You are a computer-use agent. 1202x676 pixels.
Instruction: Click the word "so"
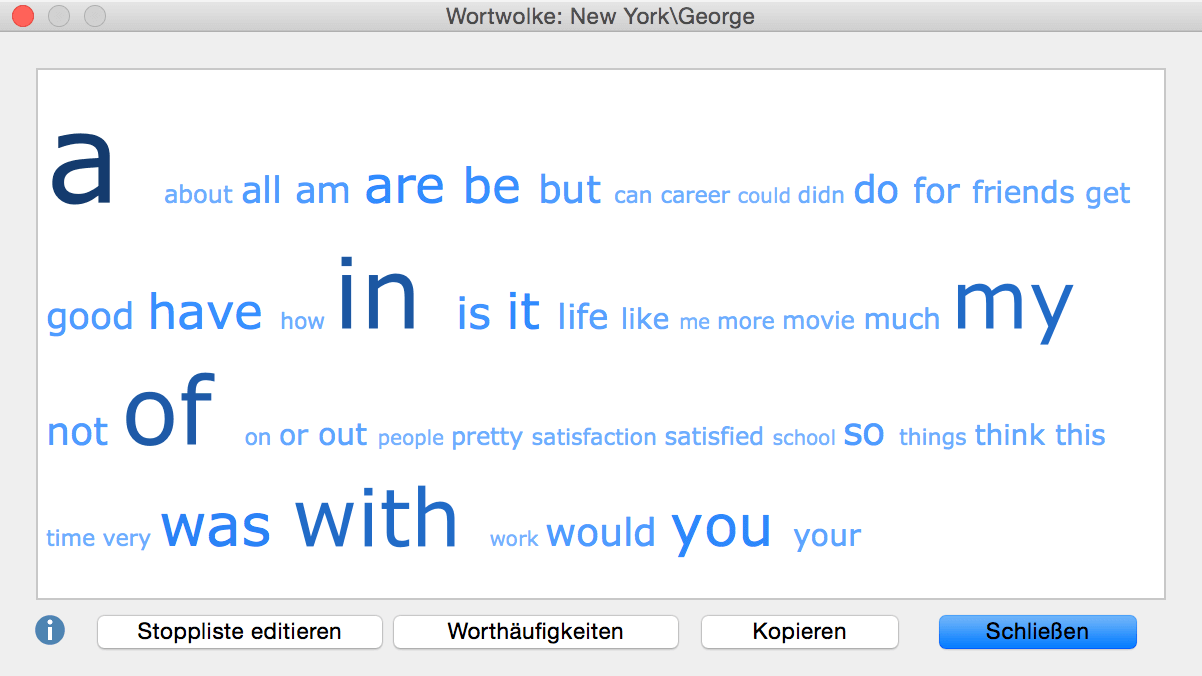click(864, 434)
